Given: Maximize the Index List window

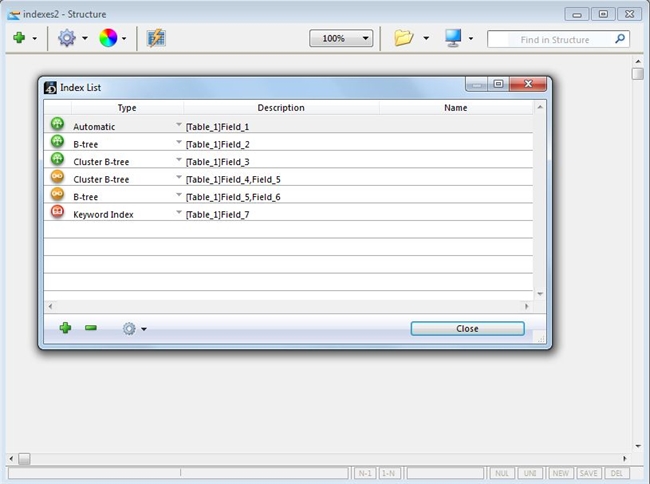Looking at the screenshot, I should pyautogui.click(x=498, y=84).
